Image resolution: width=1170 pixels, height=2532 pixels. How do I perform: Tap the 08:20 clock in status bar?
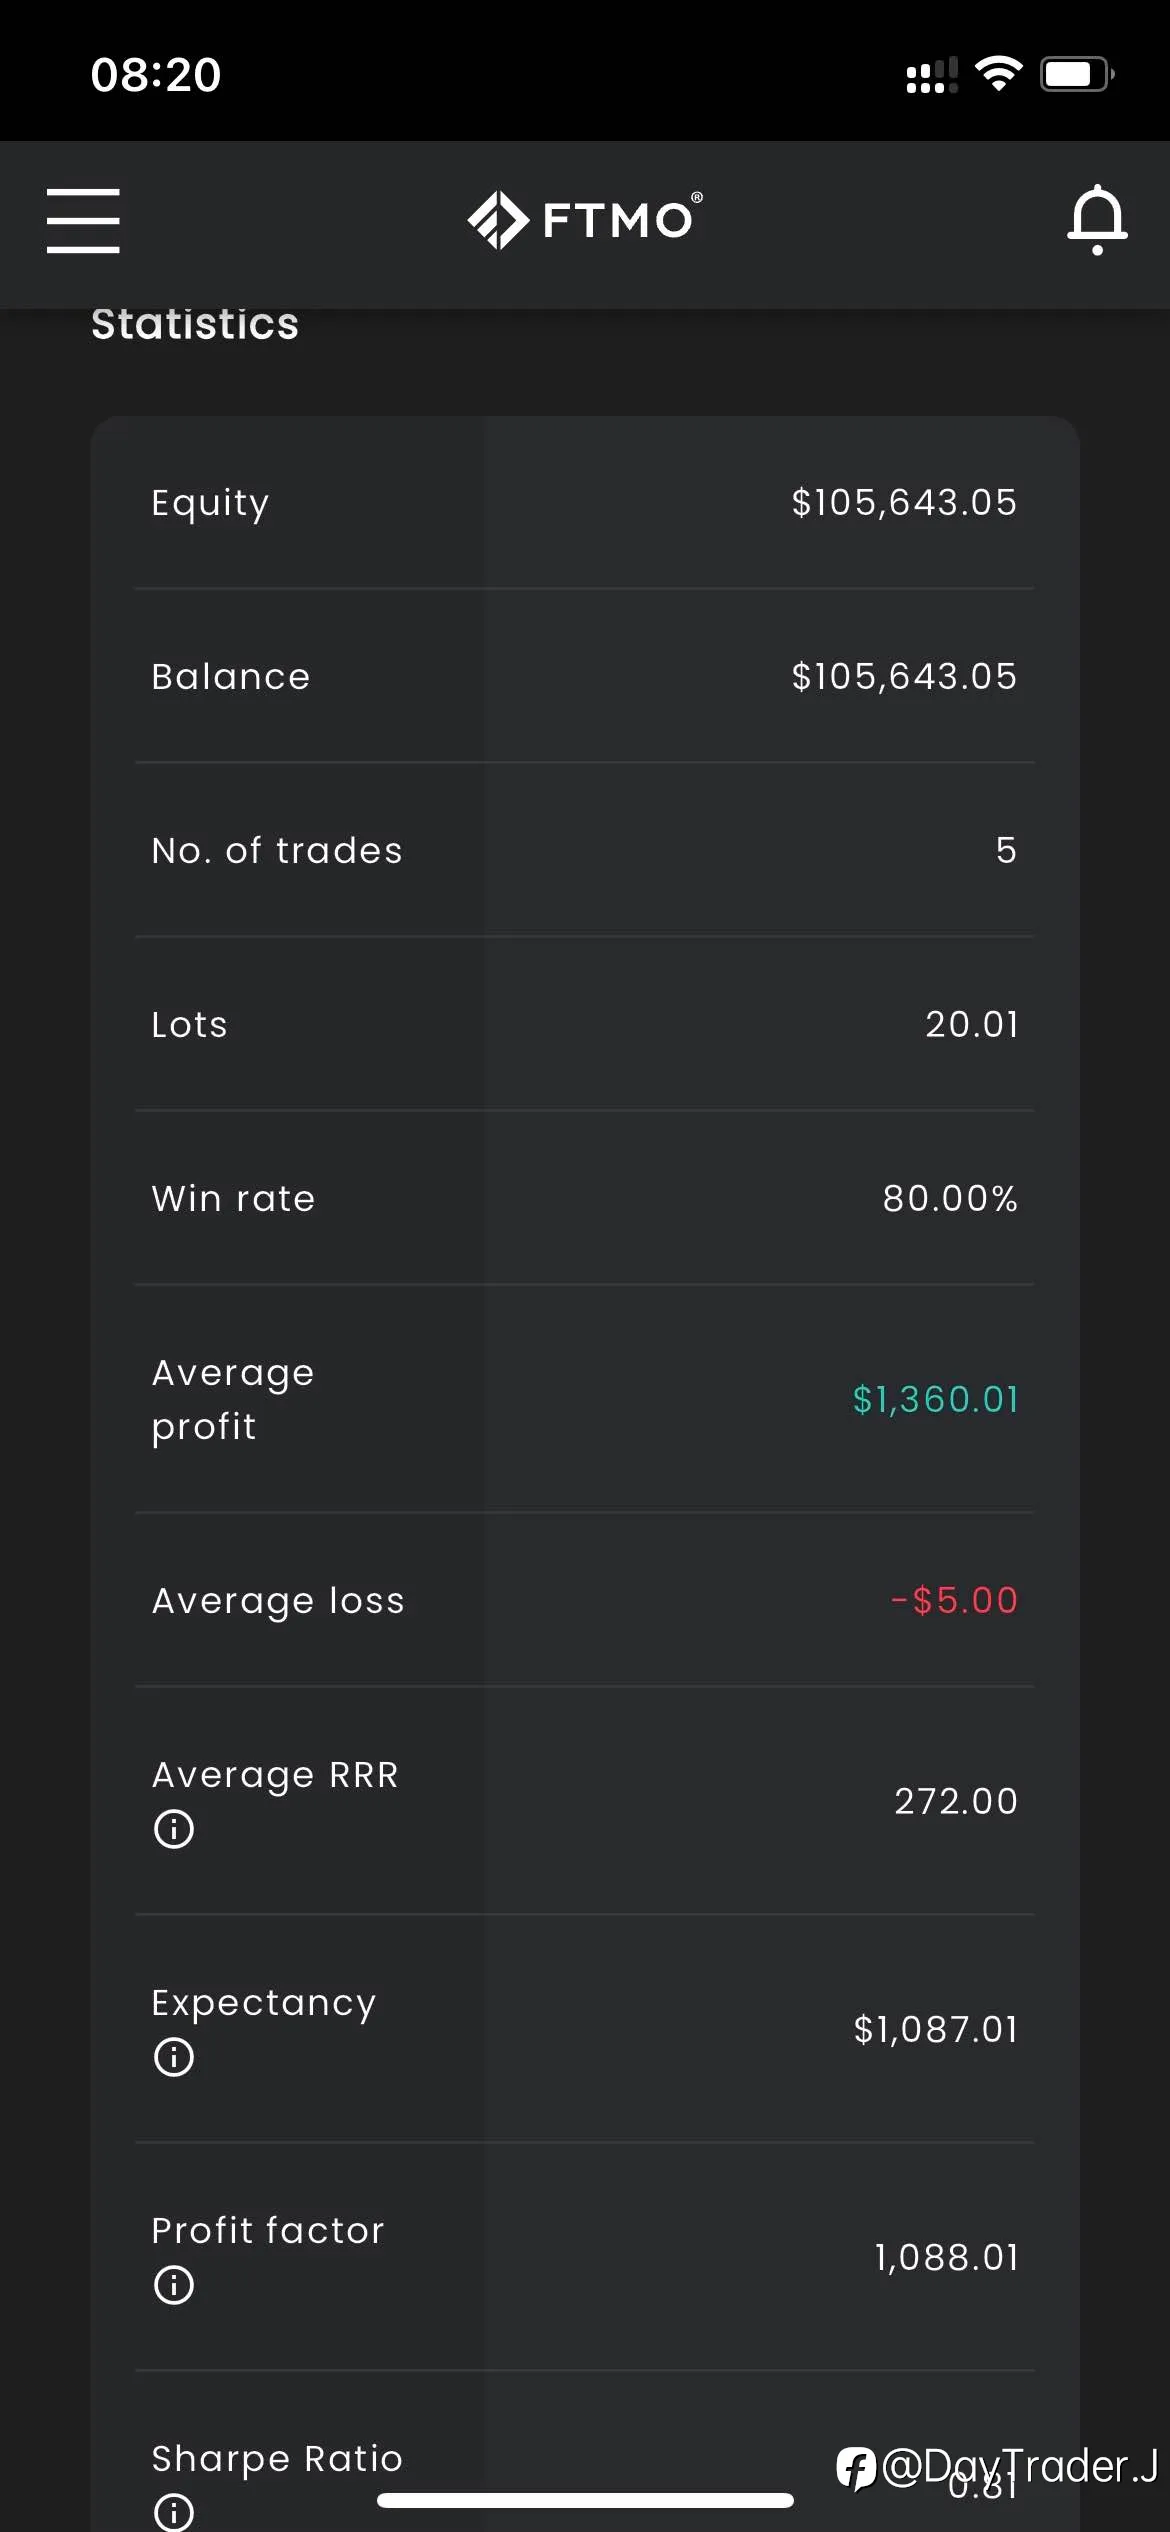156,75
